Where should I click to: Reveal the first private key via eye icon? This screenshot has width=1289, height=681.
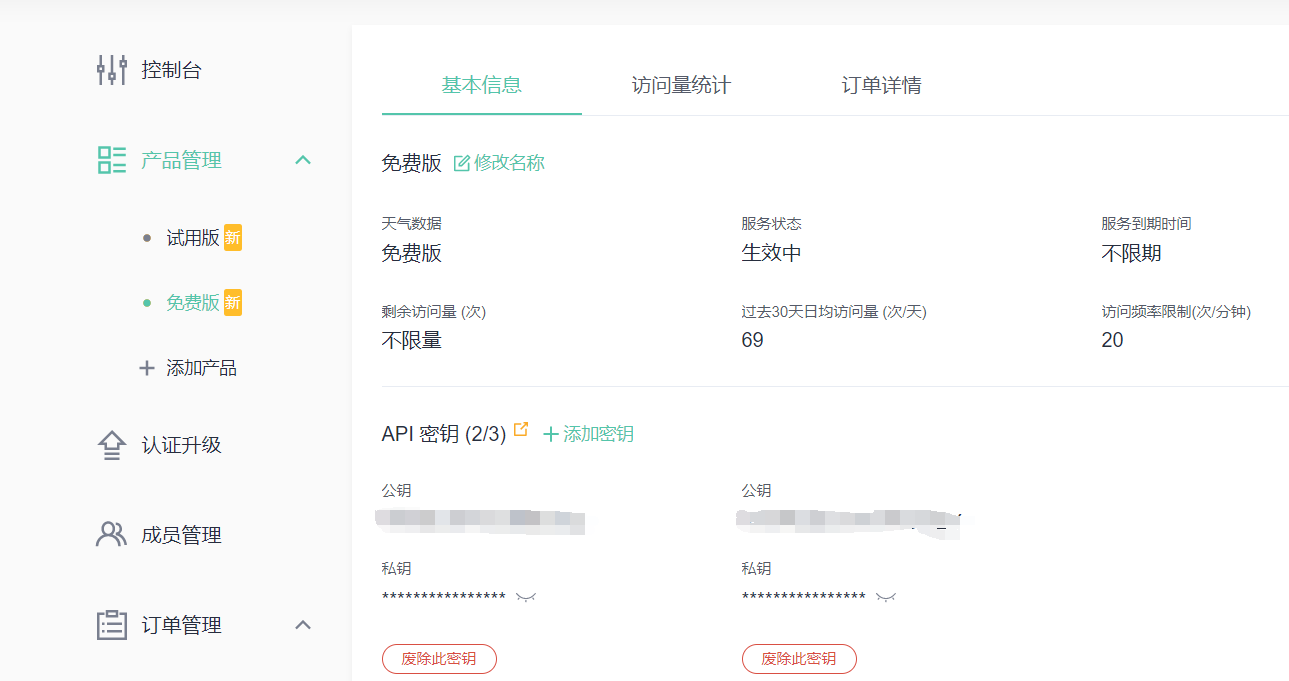[x=526, y=597]
